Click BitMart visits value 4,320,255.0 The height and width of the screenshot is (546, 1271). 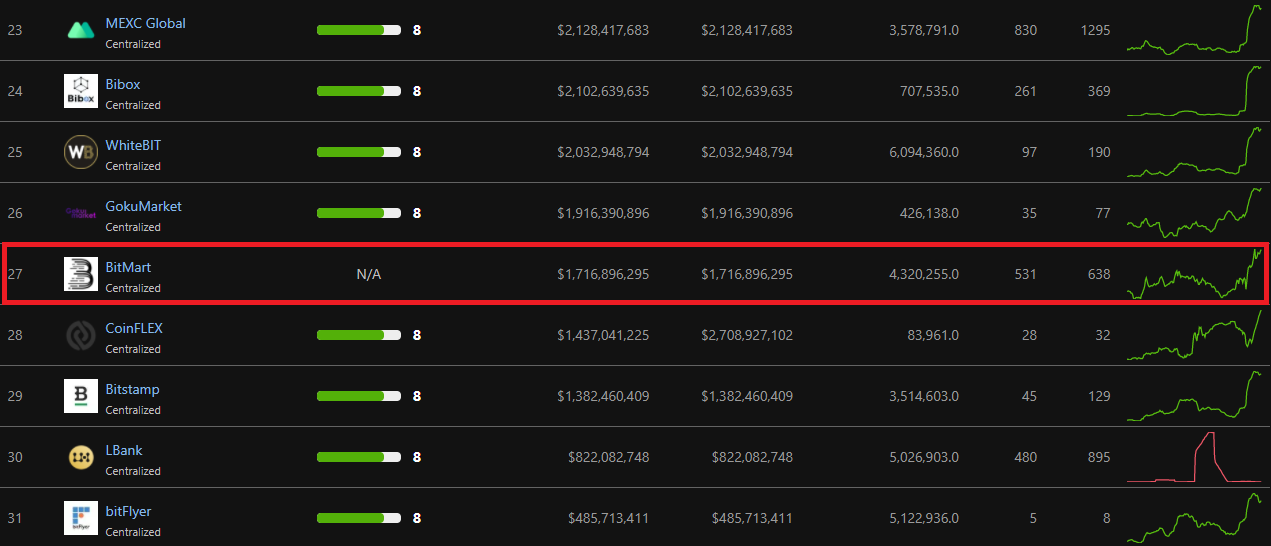(x=924, y=274)
